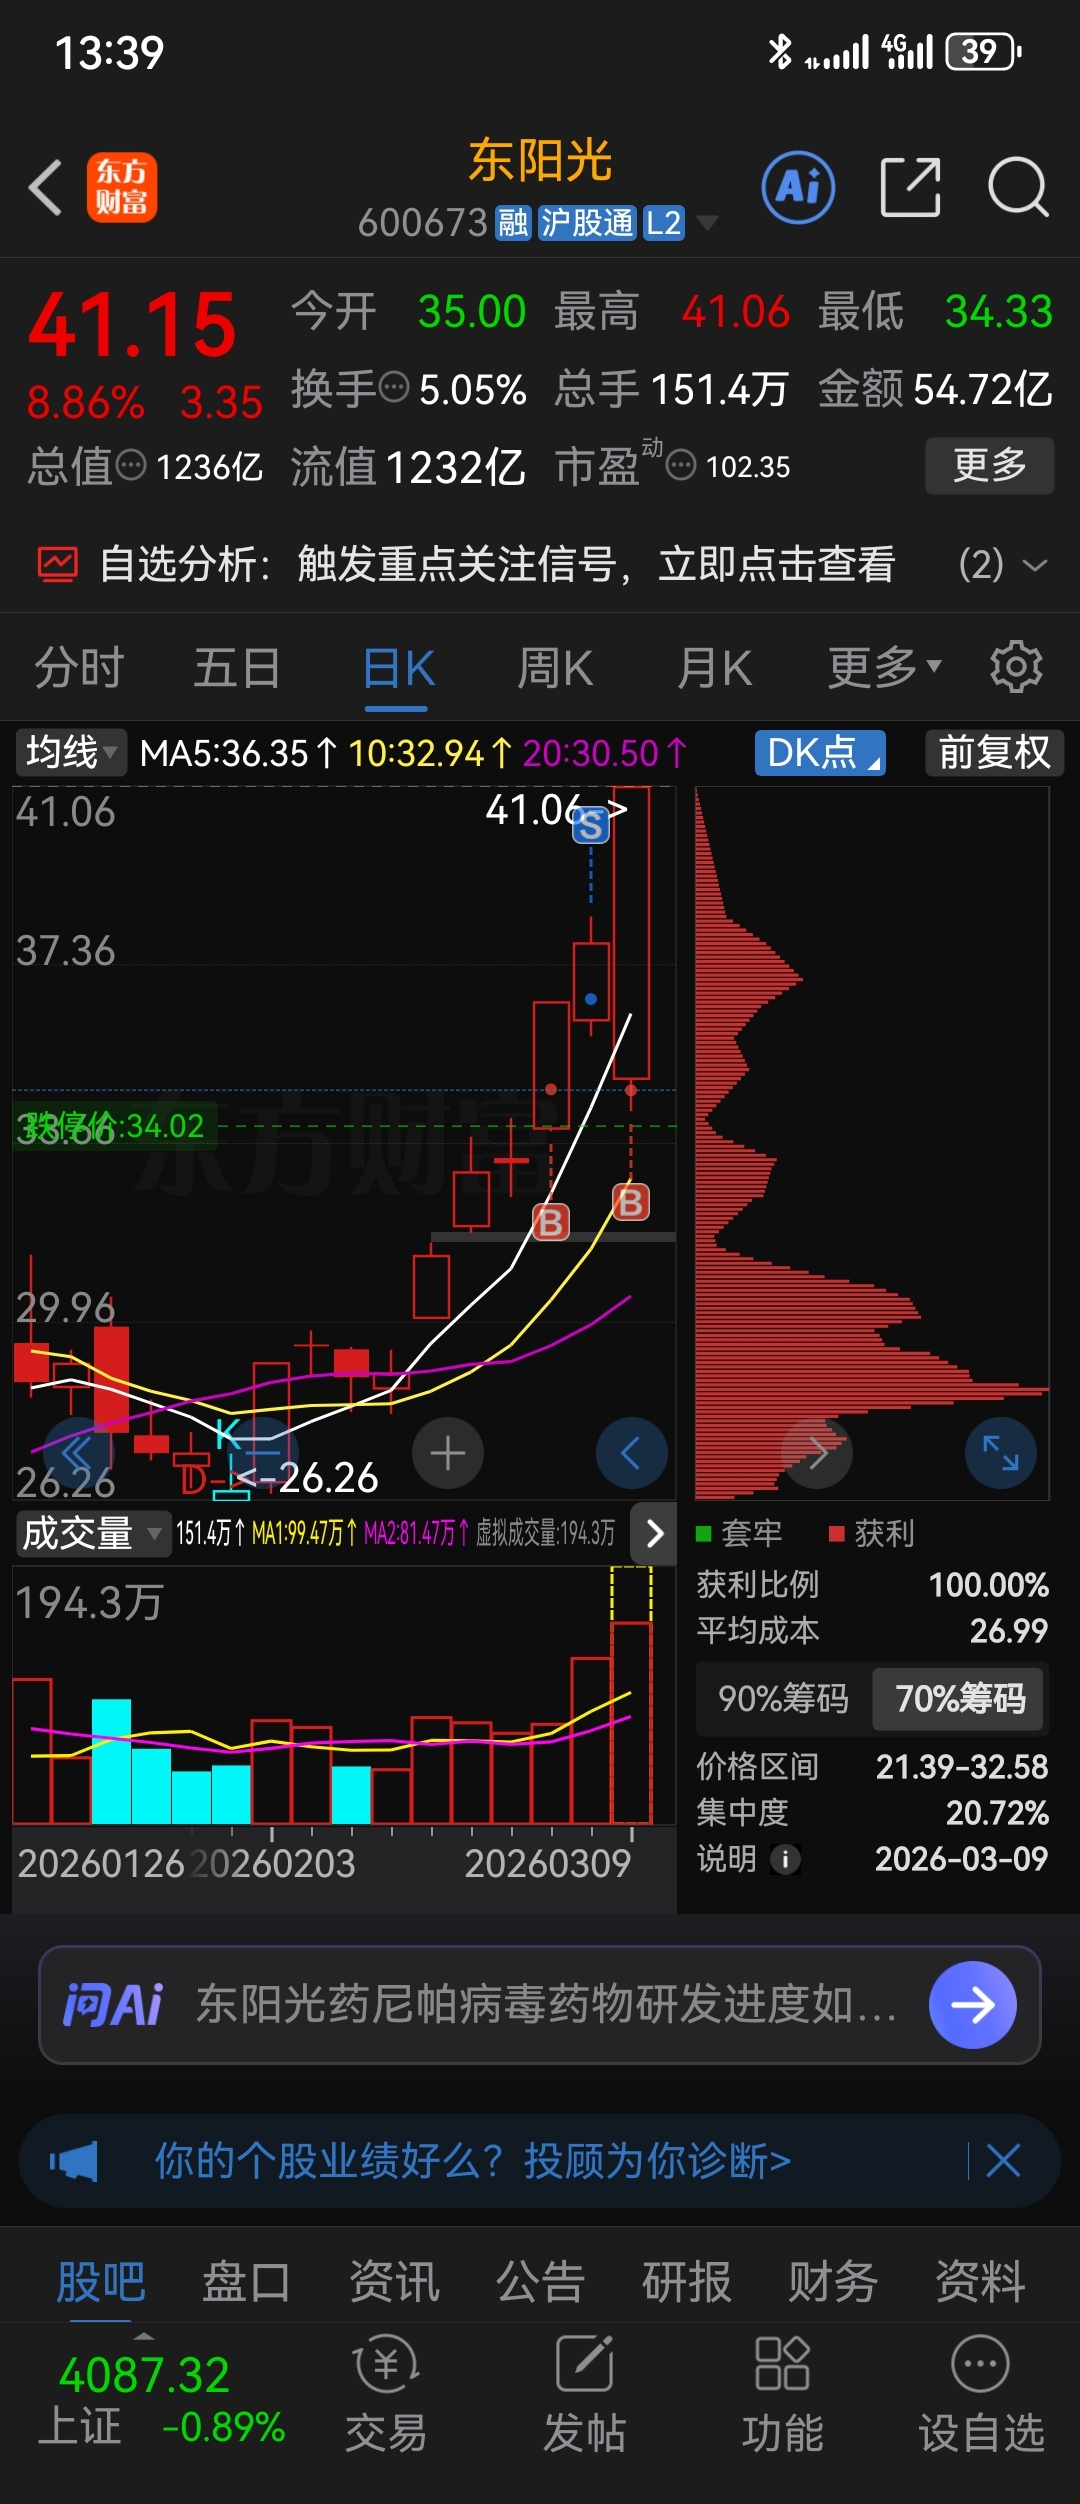
Task: Close the 投顾 diagnosis banner
Action: [x=1003, y=2161]
